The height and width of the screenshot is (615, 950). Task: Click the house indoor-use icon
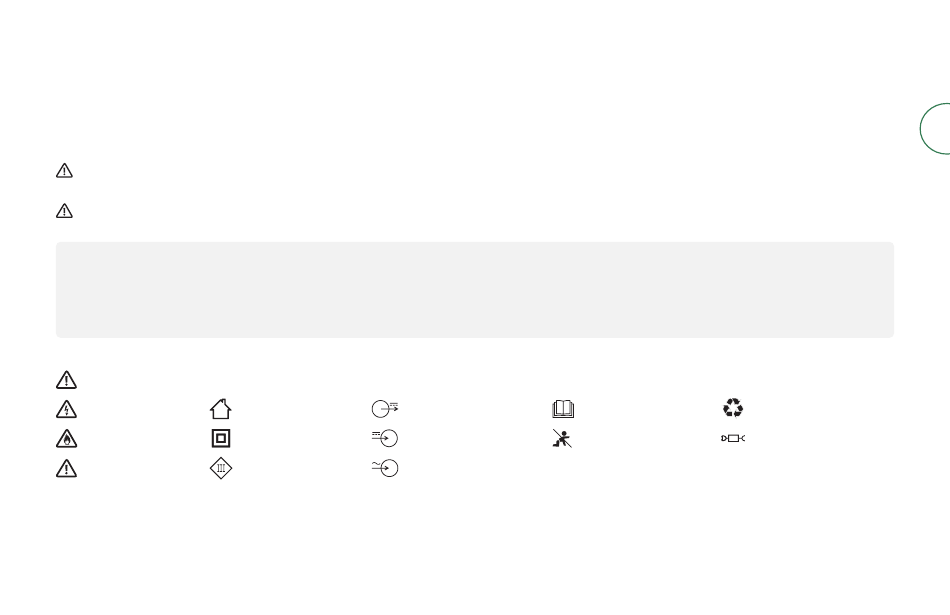[221, 408]
